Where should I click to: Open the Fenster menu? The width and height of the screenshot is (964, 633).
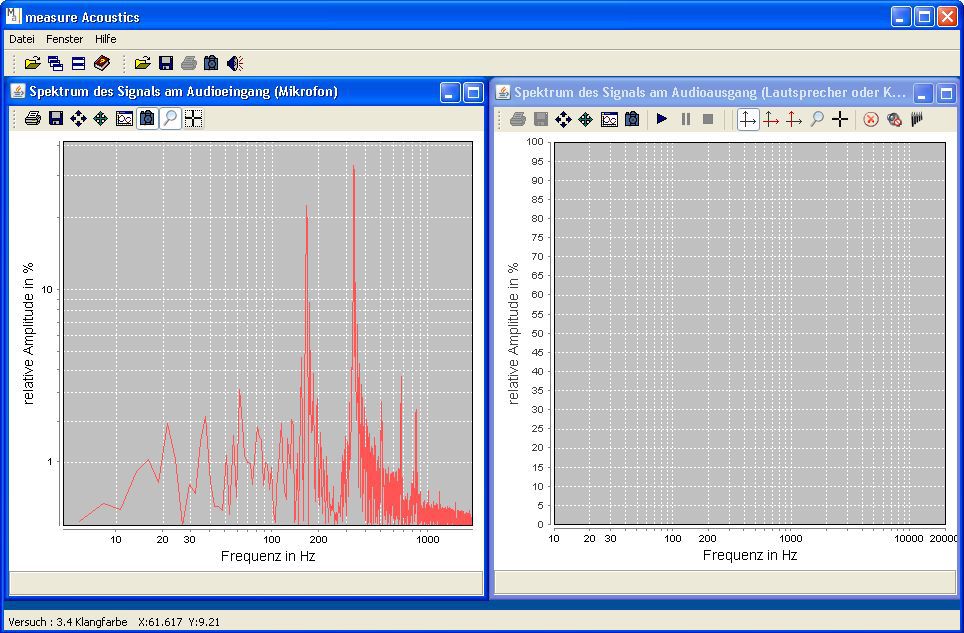(x=65, y=39)
